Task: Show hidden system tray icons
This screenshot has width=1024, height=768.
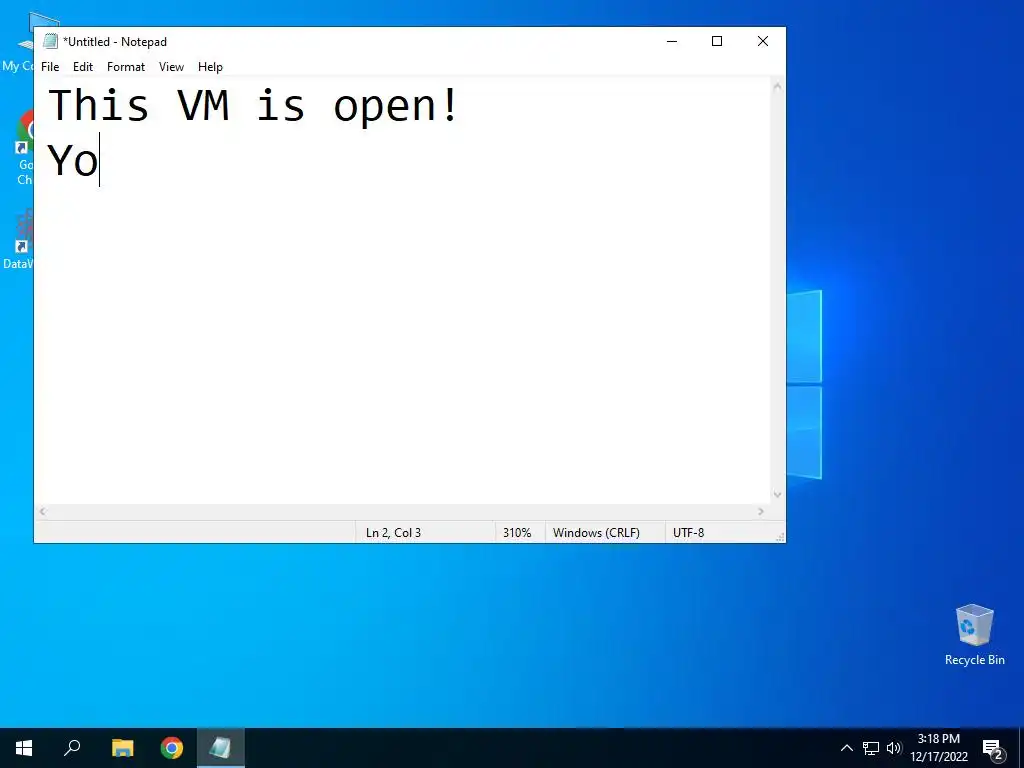Action: (x=846, y=748)
